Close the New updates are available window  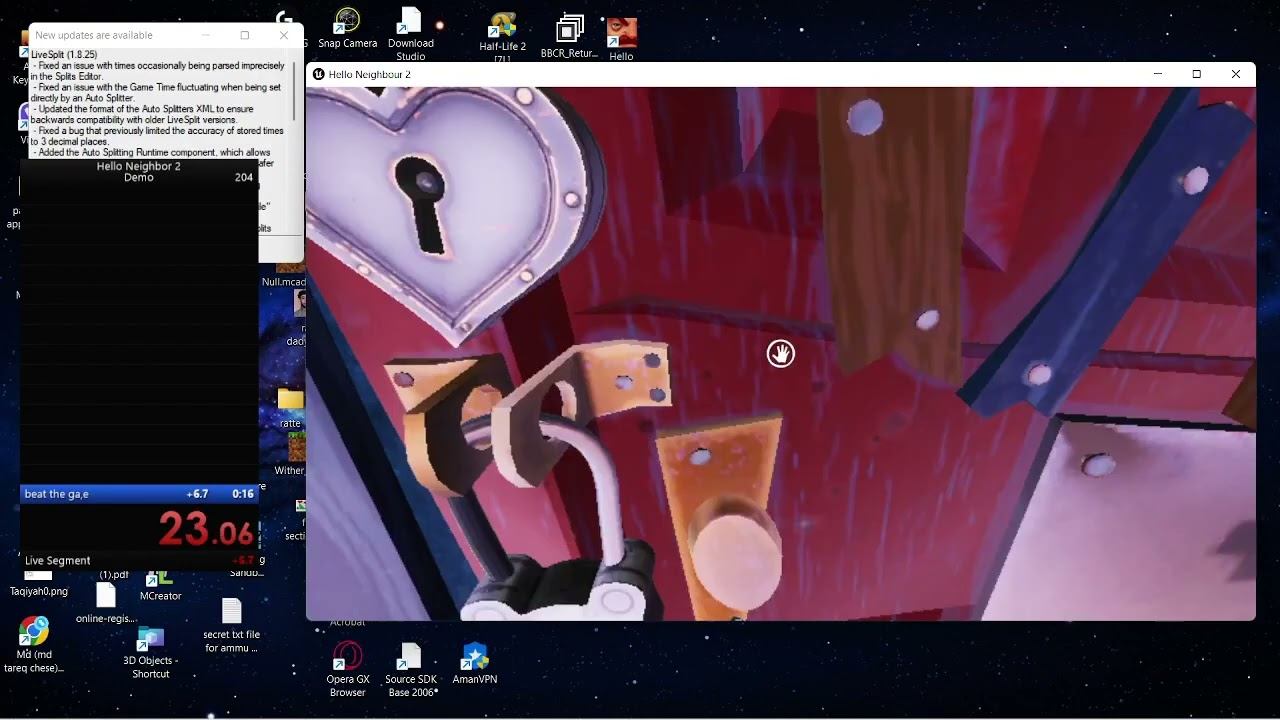tap(284, 35)
